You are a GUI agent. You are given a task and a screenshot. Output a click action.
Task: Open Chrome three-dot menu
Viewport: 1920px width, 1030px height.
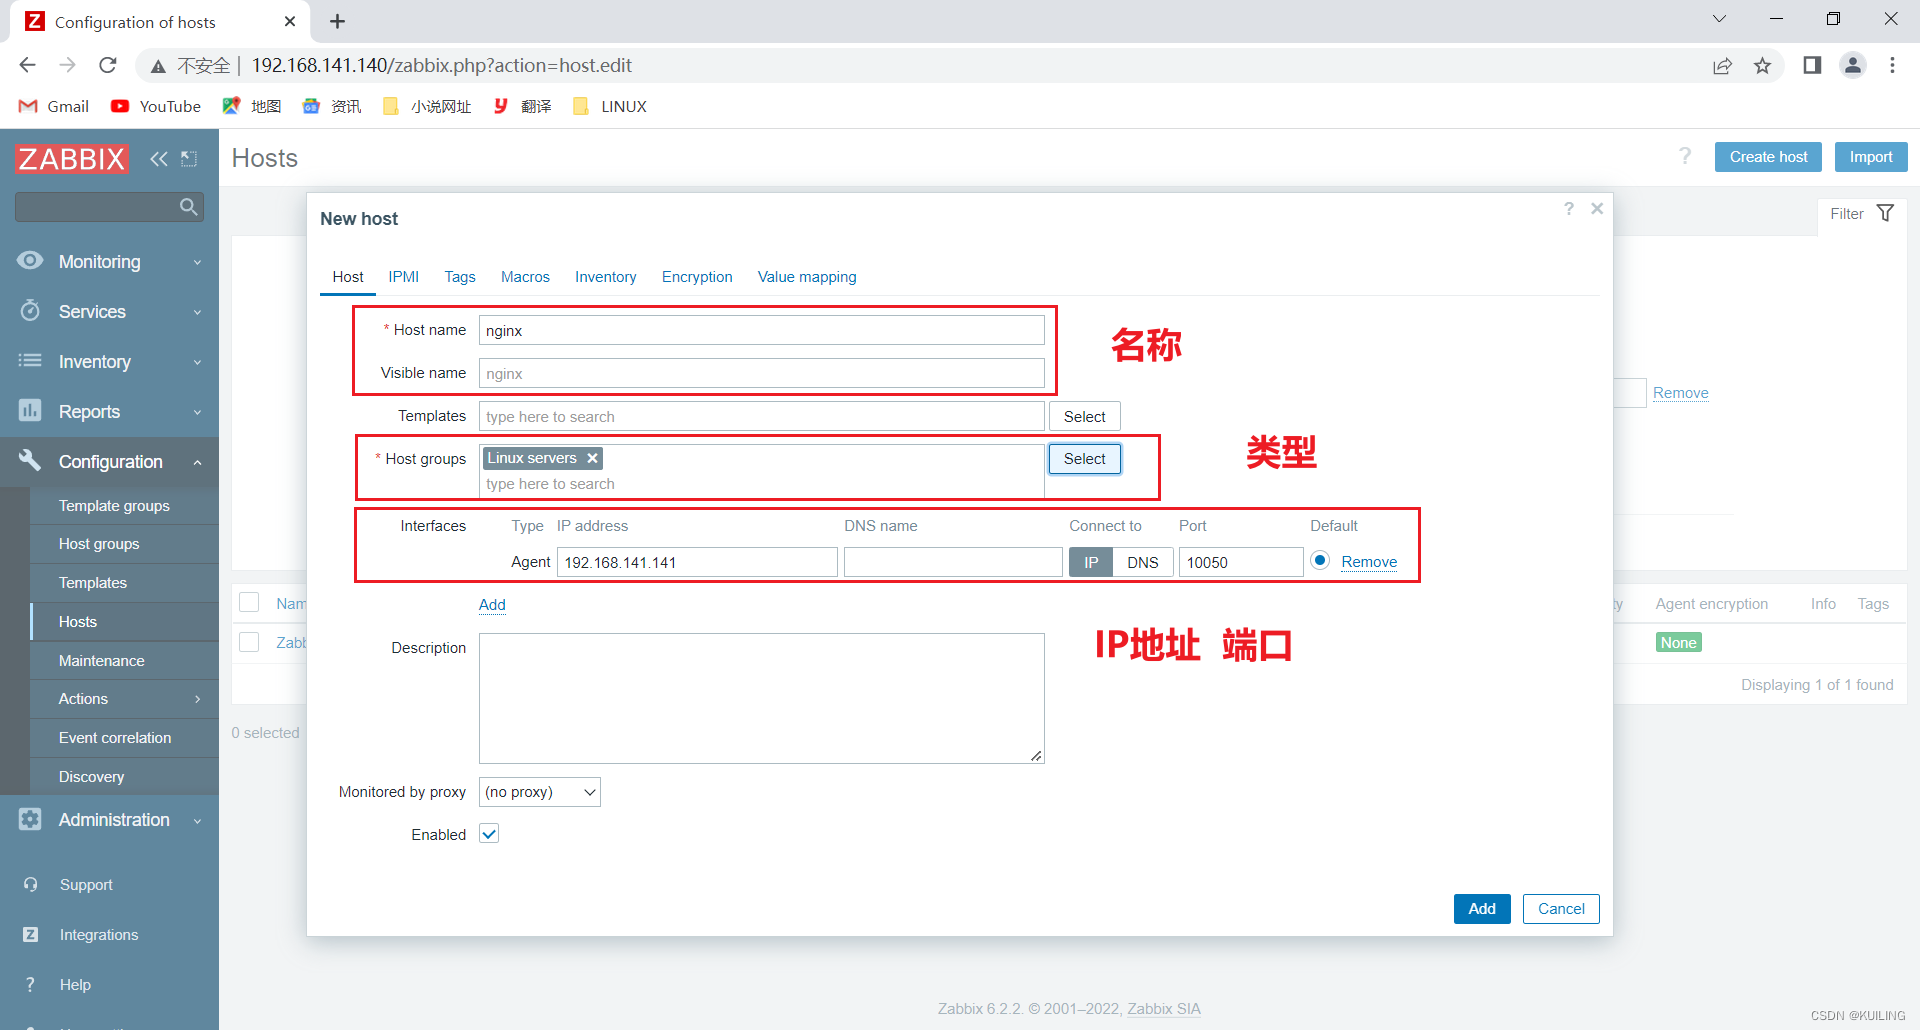[1892, 65]
